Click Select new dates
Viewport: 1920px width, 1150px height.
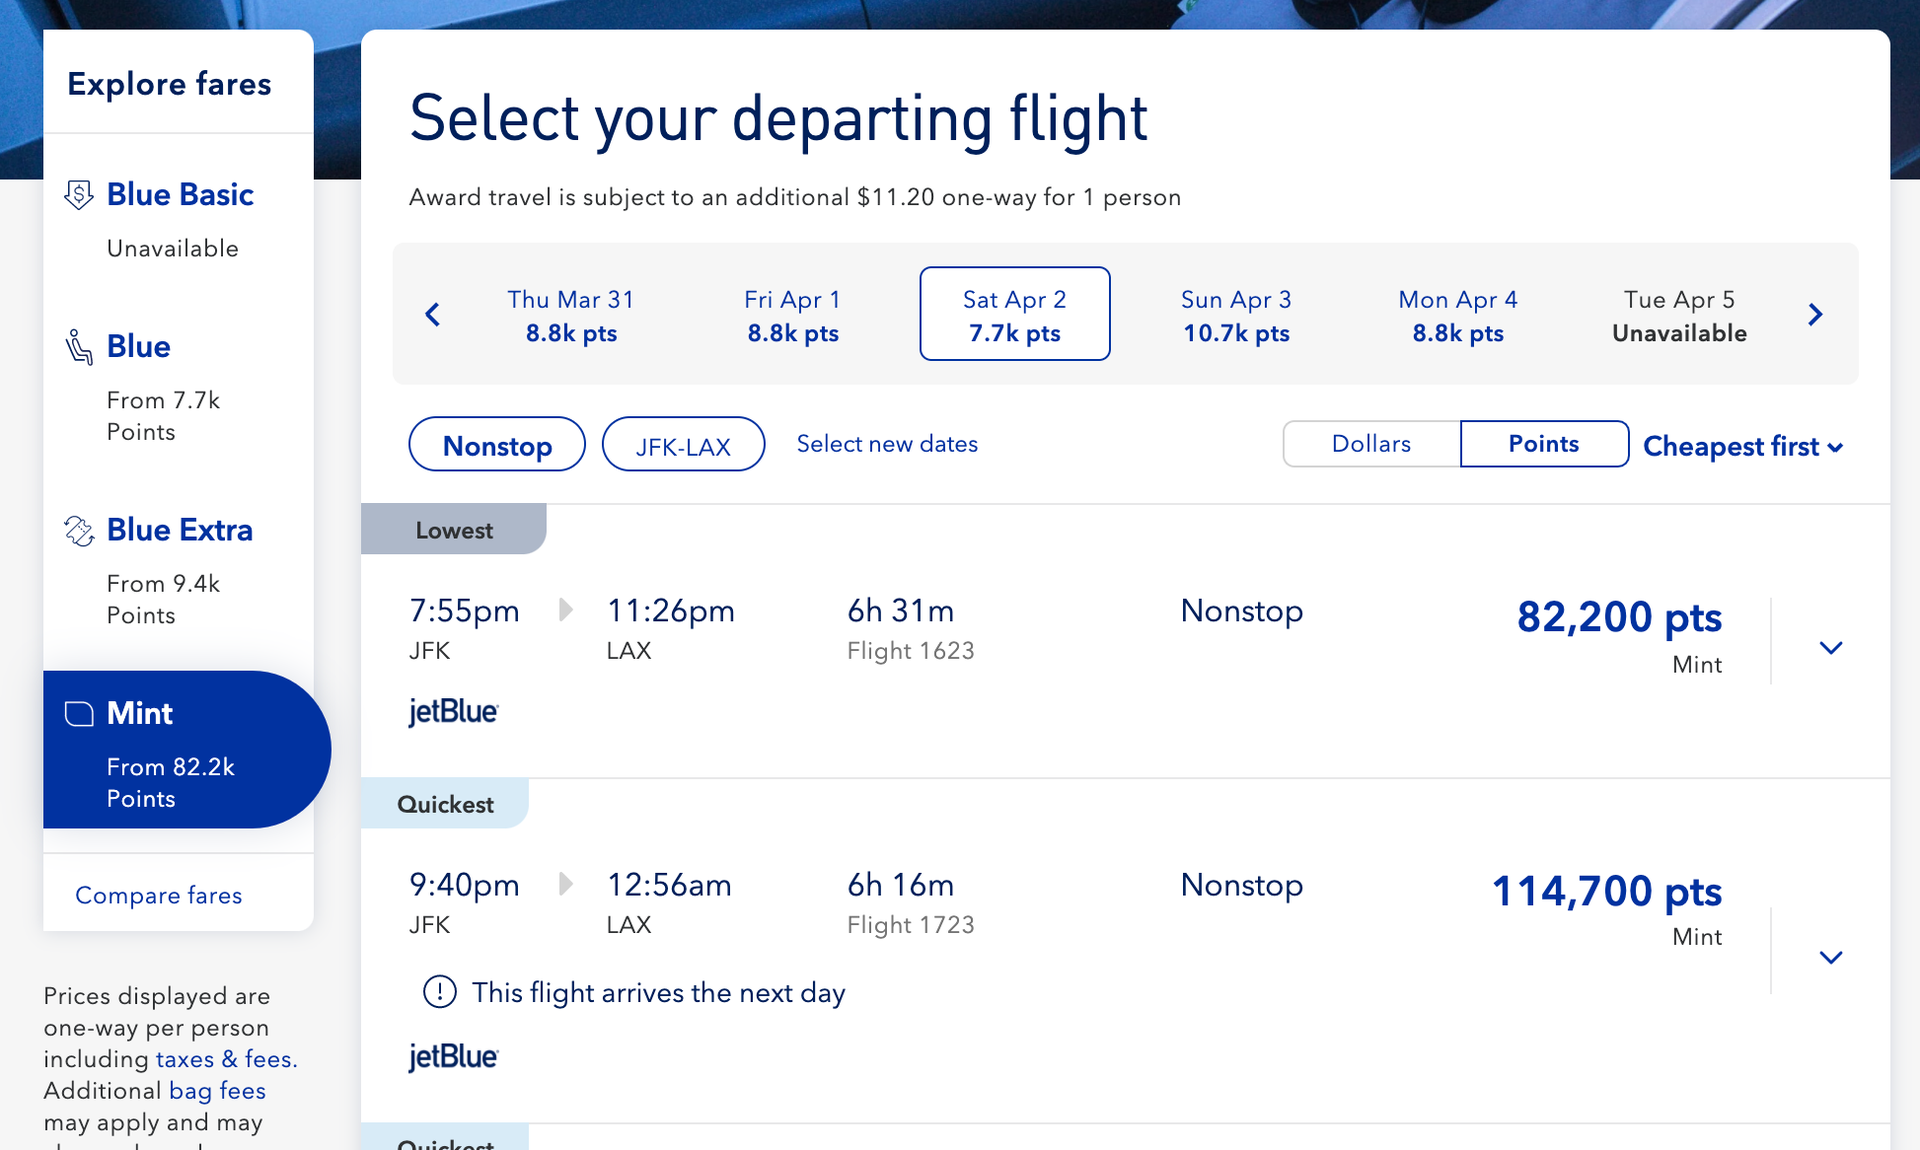click(x=887, y=444)
